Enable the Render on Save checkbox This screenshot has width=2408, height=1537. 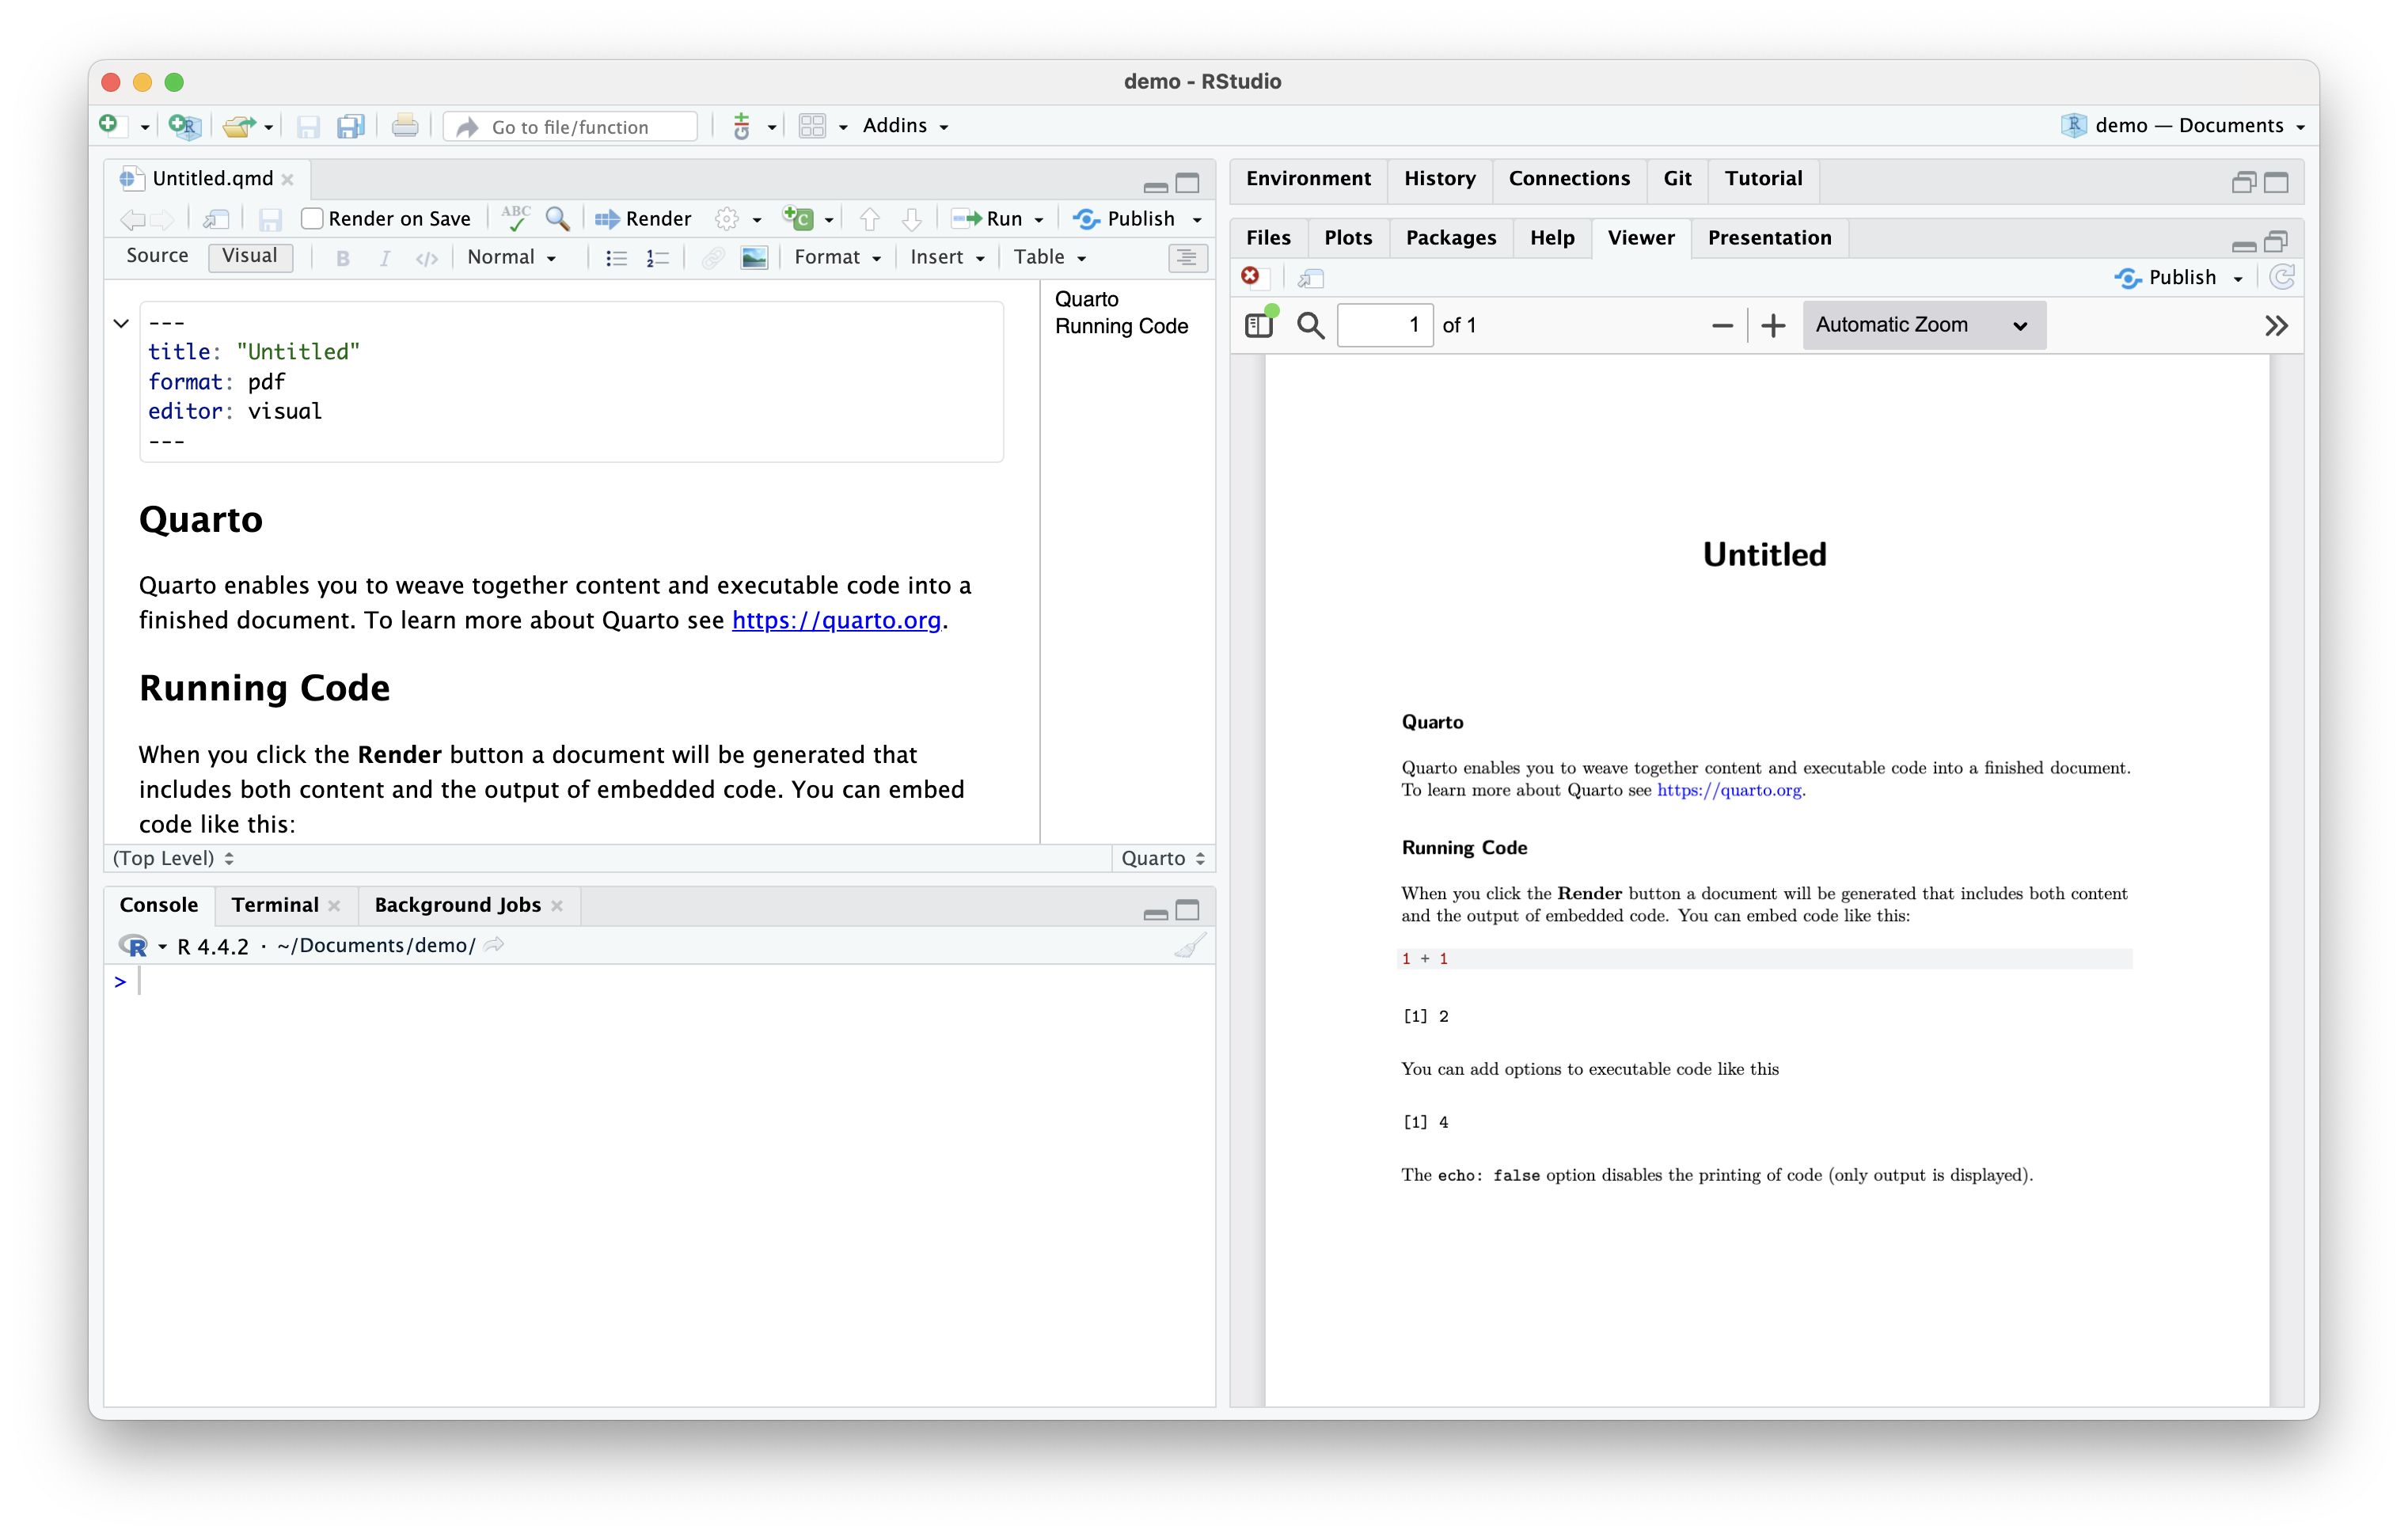pyautogui.click(x=312, y=218)
